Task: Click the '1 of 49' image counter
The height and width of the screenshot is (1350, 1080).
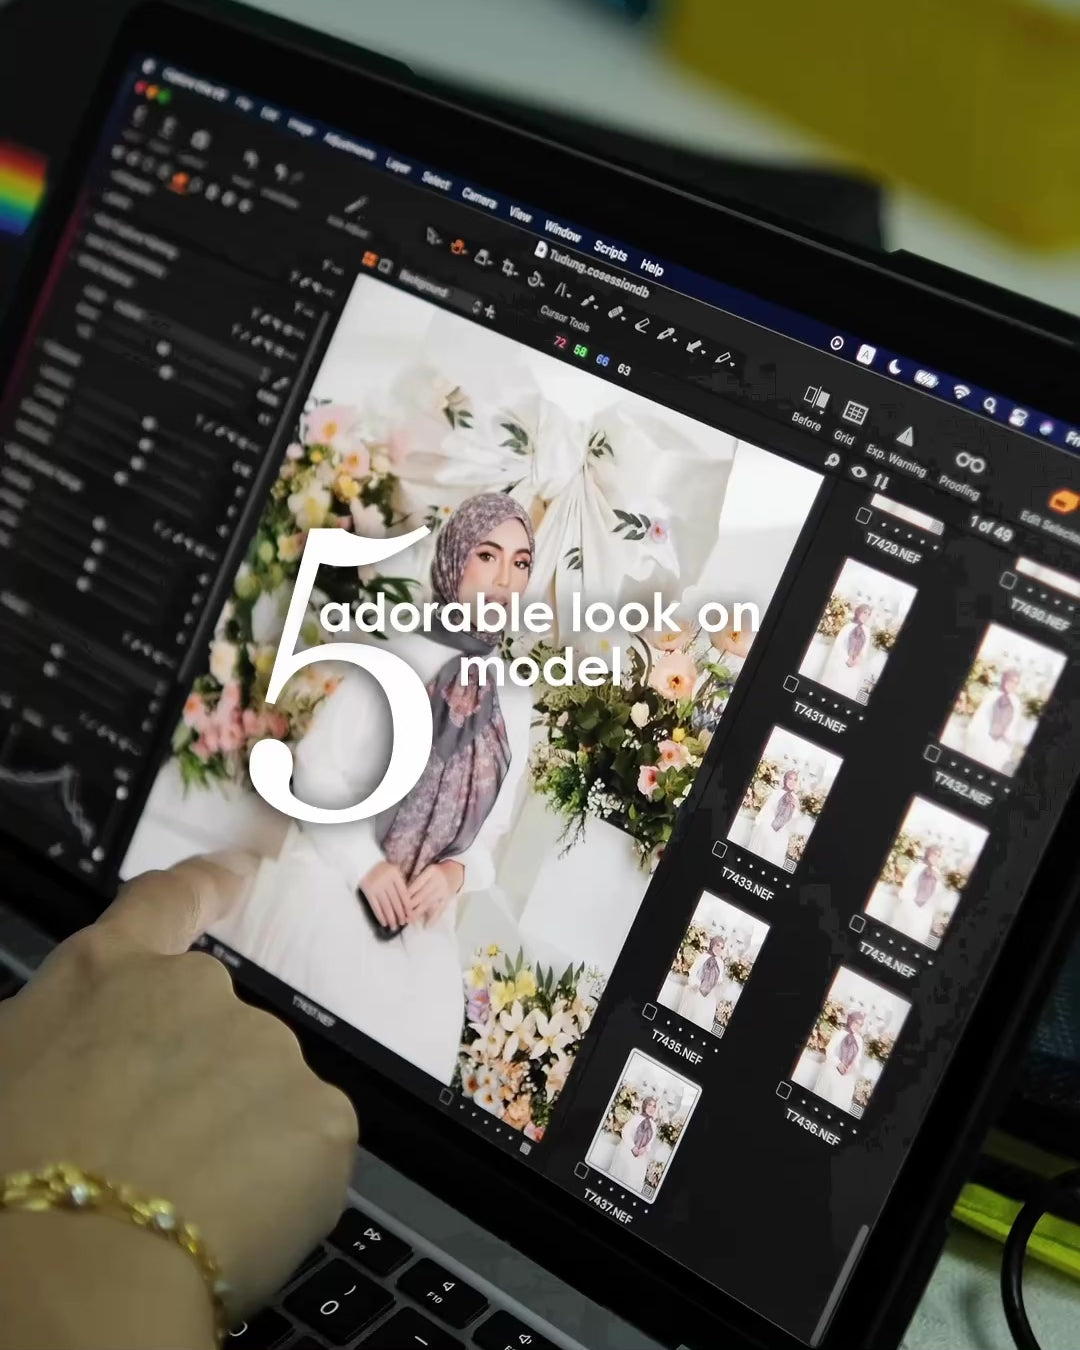Action: (990, 527)
